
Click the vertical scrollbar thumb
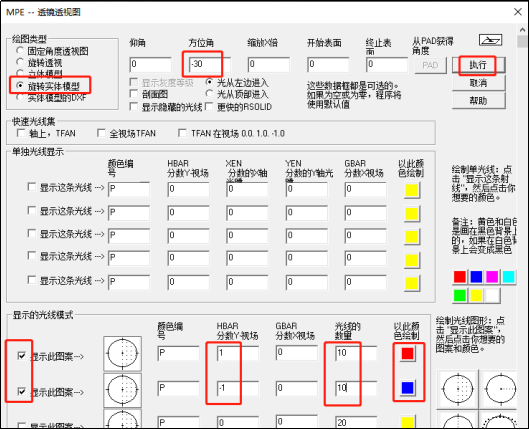point(522,42)
